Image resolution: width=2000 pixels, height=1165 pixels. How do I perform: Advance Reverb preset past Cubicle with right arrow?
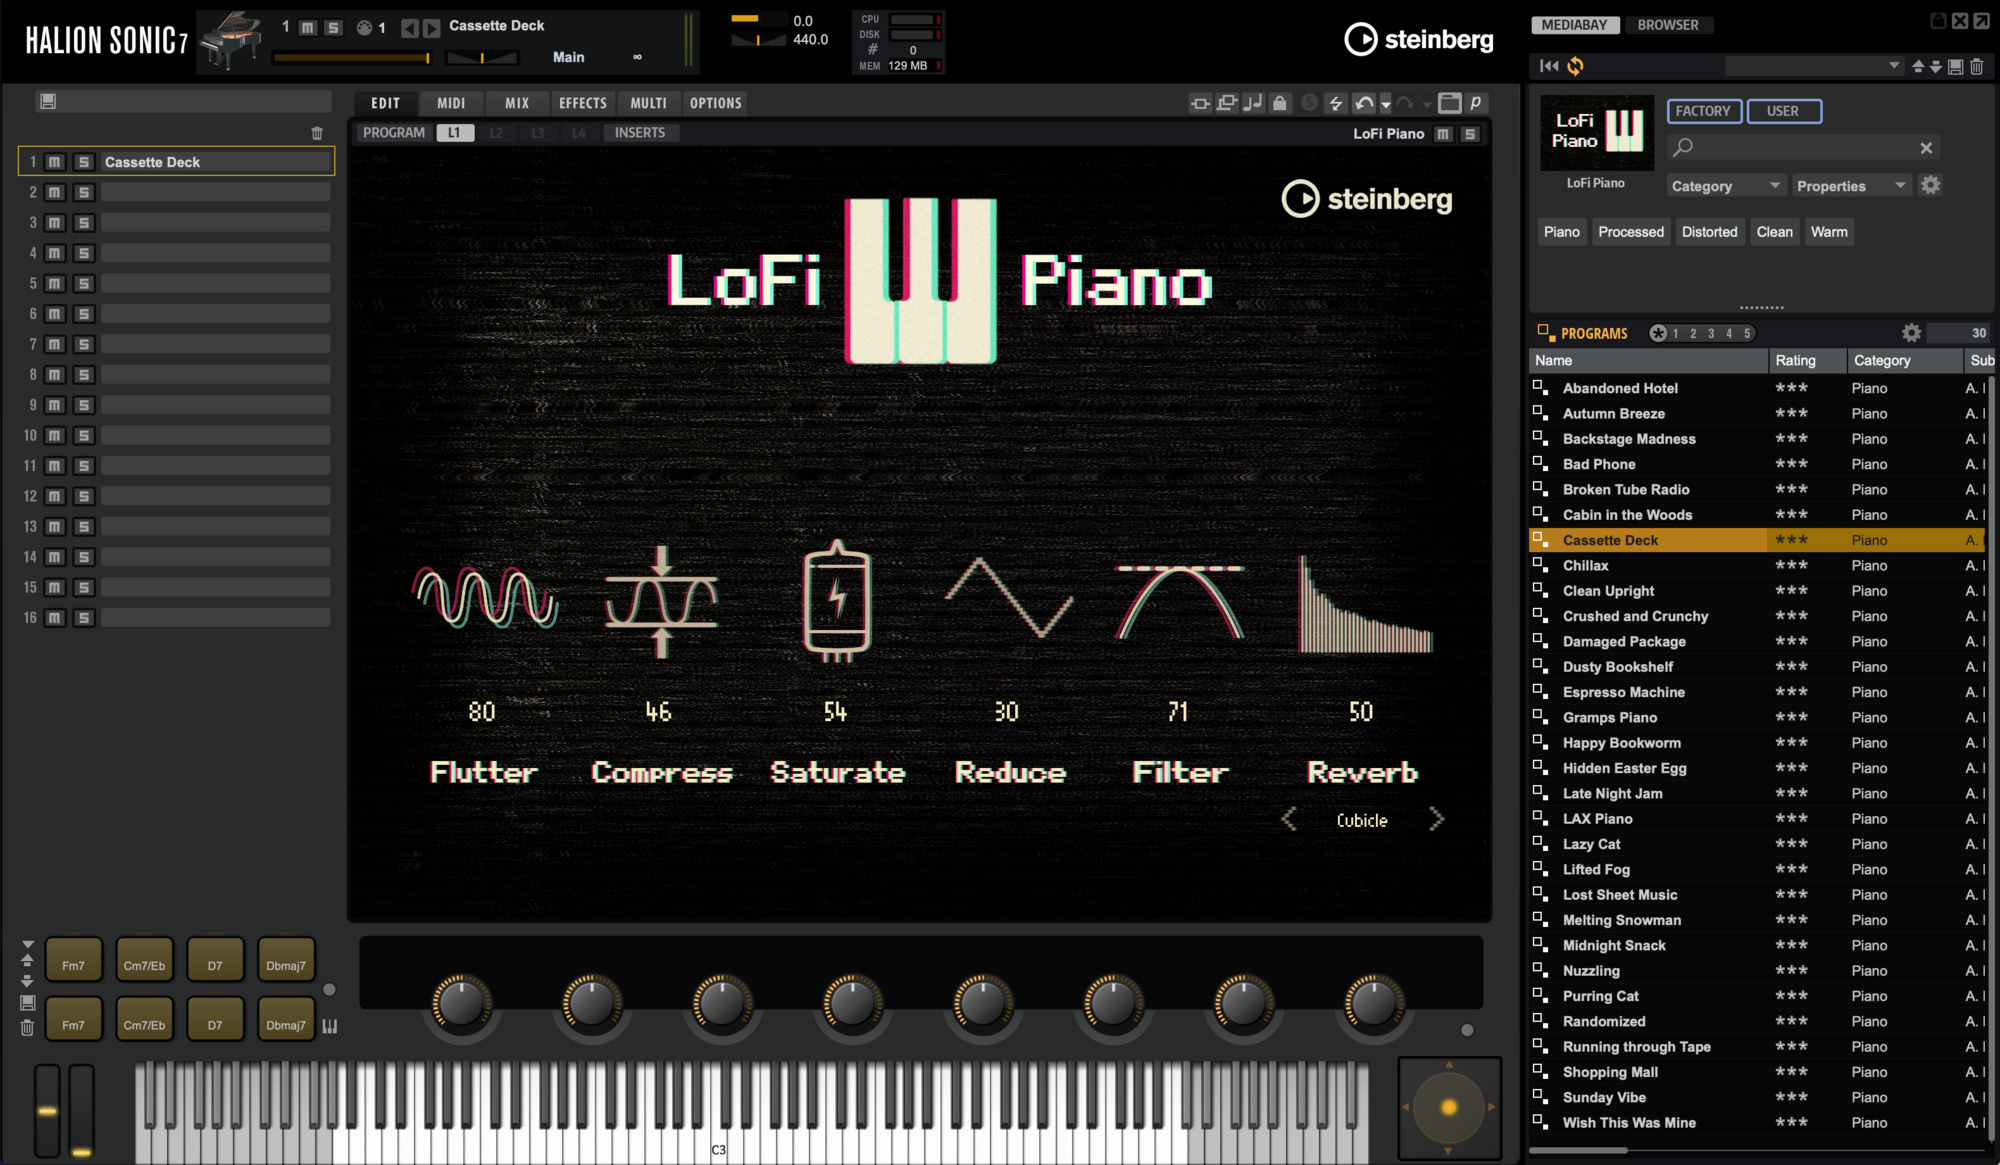tap(1438, 819)
